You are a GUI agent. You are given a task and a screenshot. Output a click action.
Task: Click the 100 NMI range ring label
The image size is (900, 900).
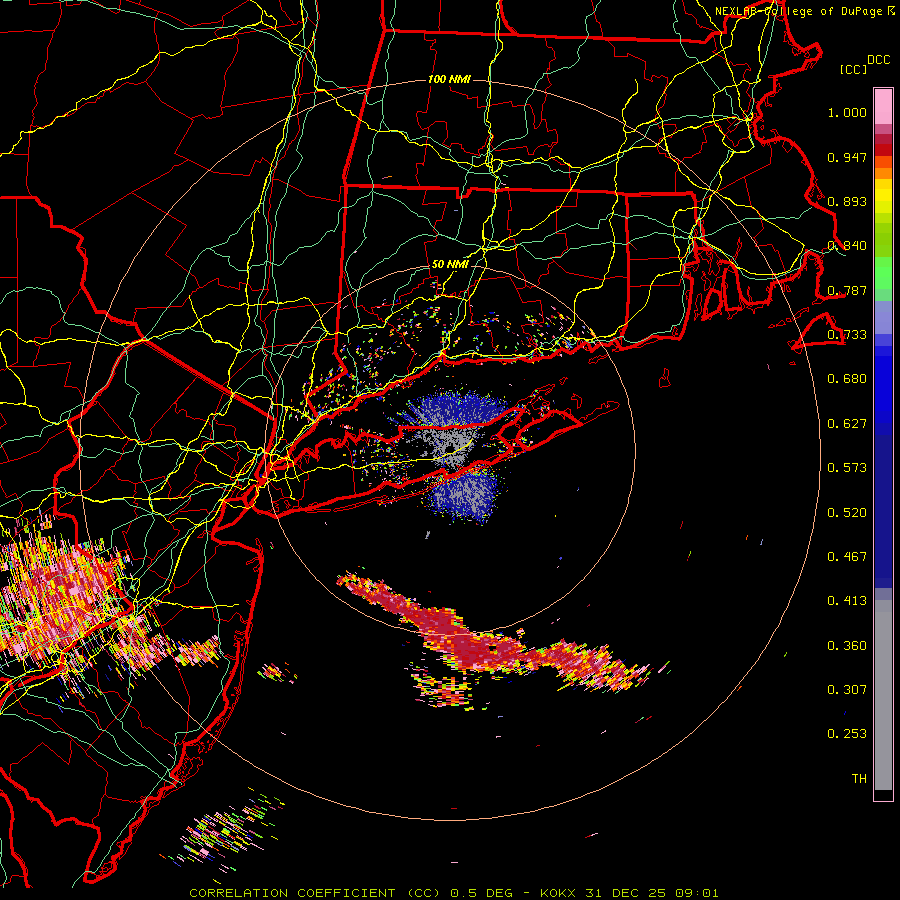click(x=449, y=79)
